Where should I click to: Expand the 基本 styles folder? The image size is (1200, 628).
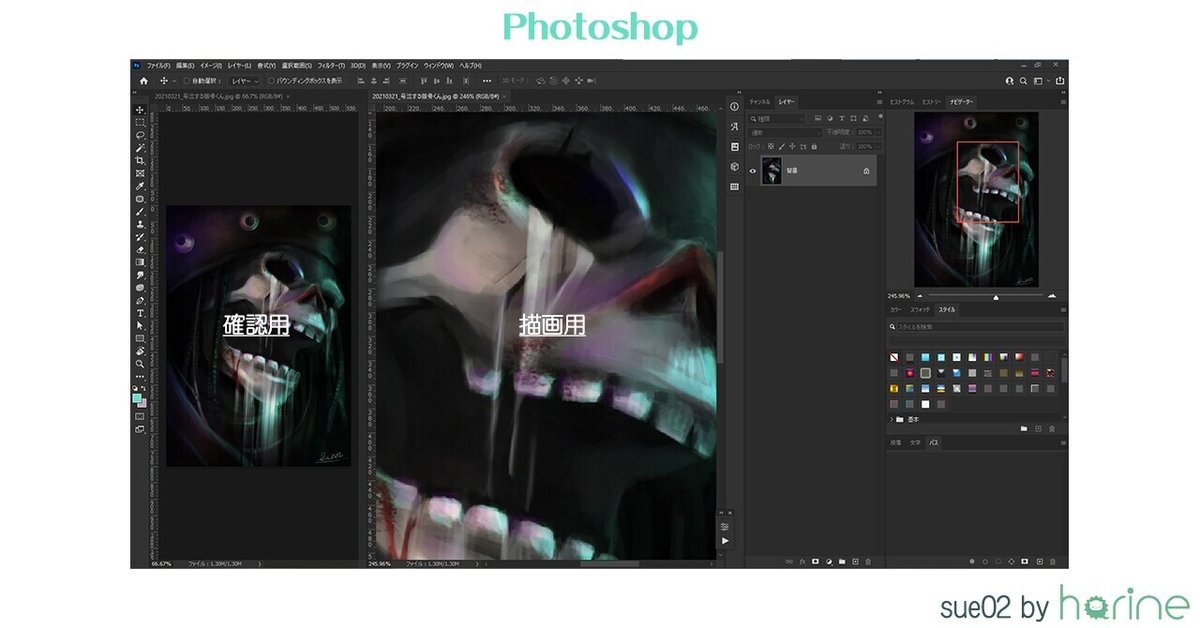pos(891,419)
